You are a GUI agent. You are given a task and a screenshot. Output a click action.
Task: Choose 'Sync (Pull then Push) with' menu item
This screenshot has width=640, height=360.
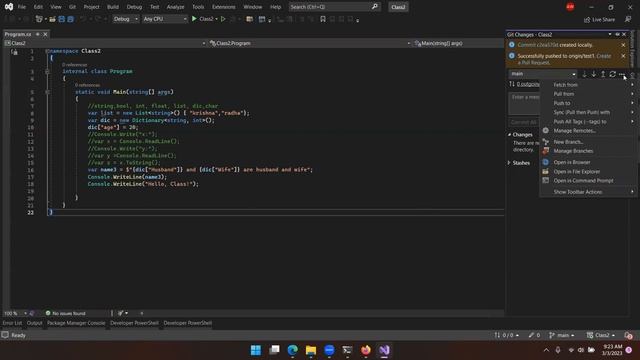588,112
